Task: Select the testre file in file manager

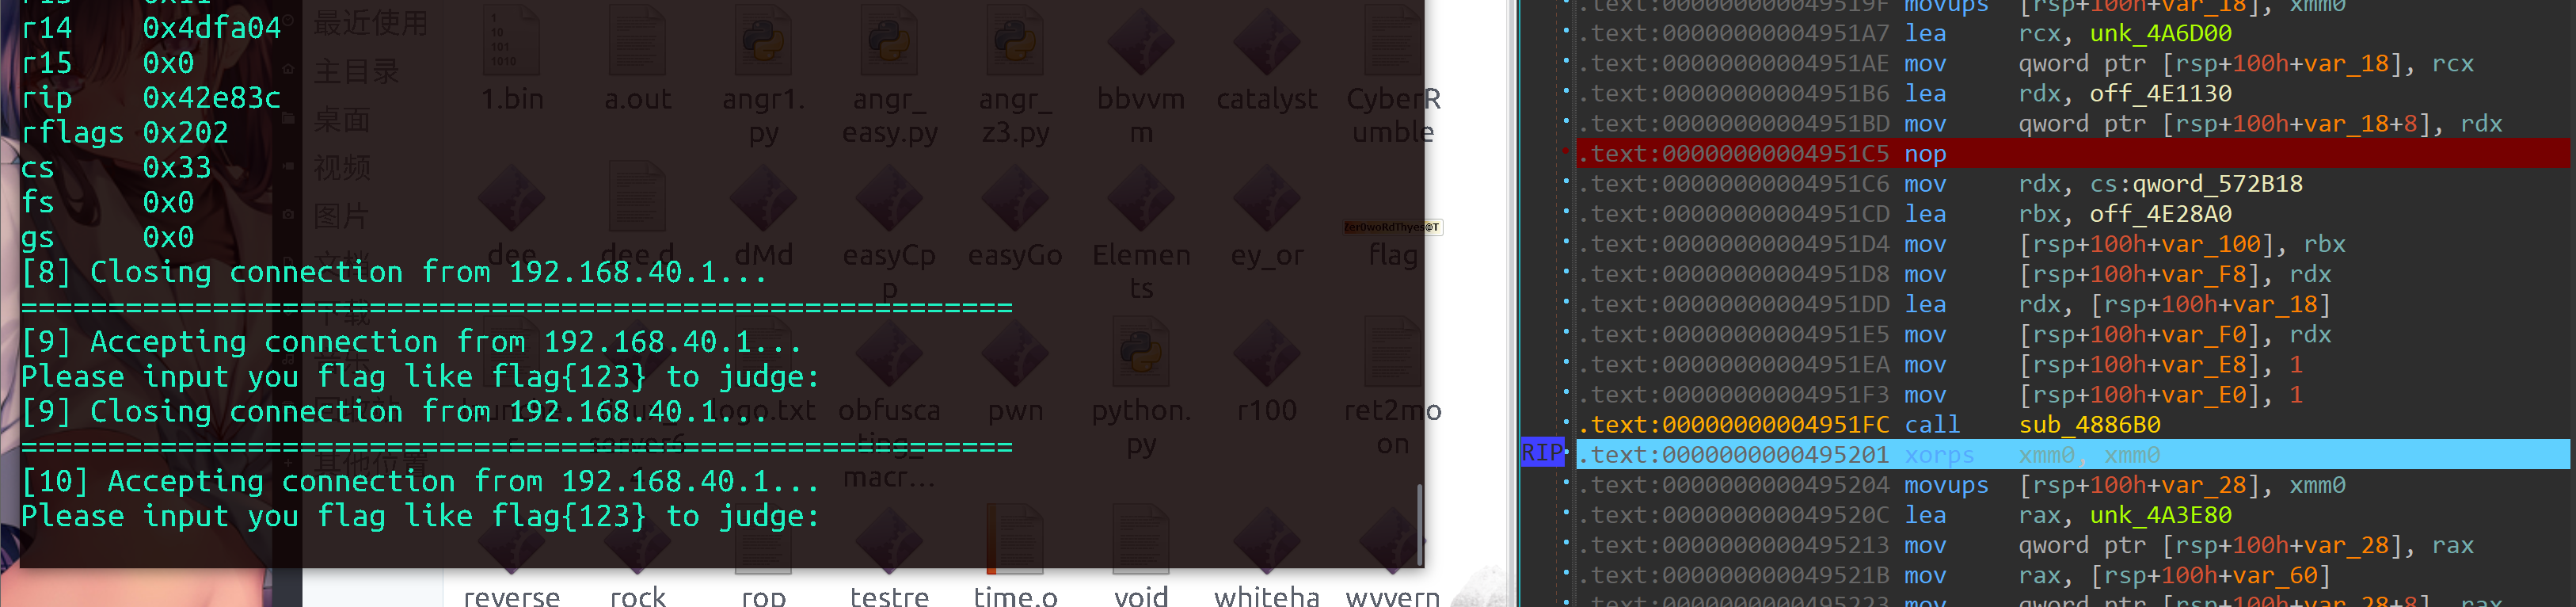Action: (x=889, y=540)
